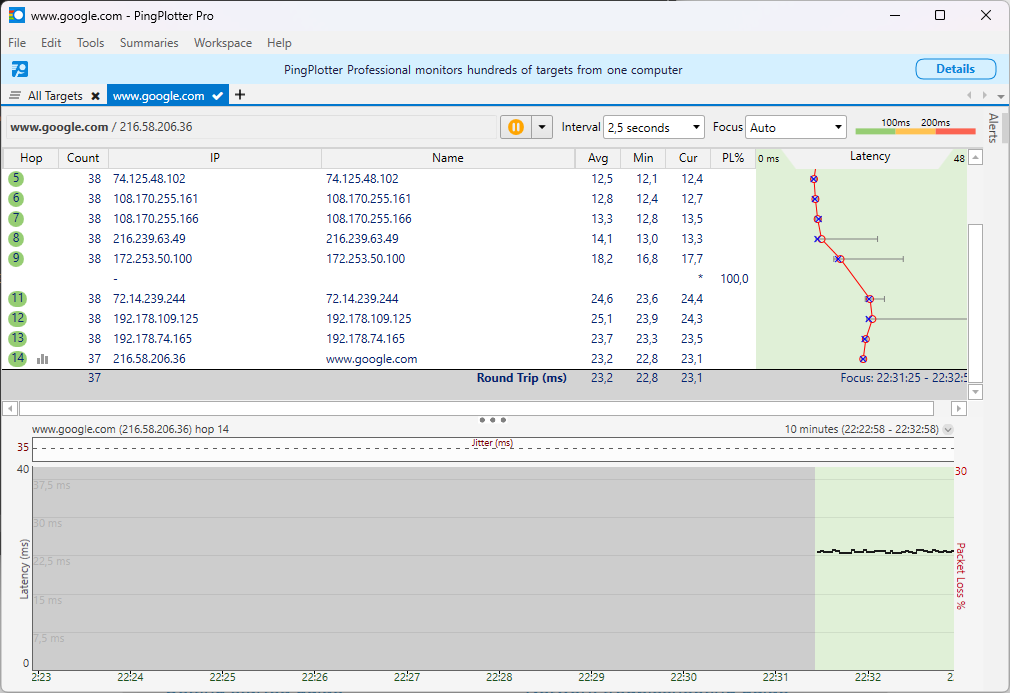Click the tab list dropdown arrow at far right
The image size is (1010, 693).
pyautogui.click(x=1000, y=96)
